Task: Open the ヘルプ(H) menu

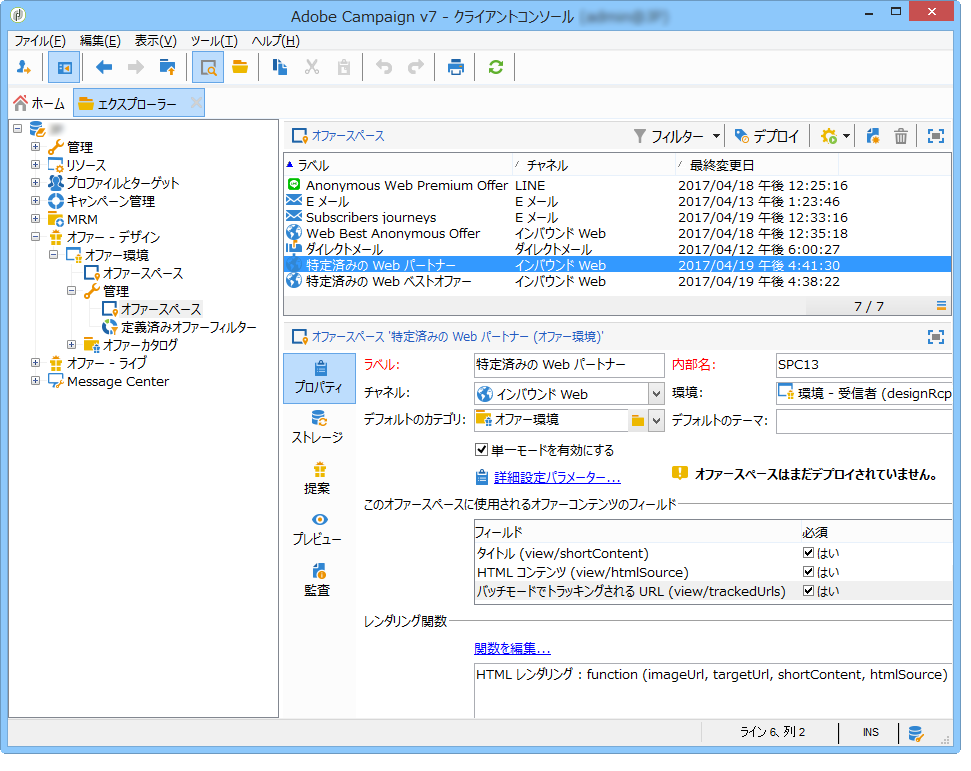Action: click(x=276, y=41)
